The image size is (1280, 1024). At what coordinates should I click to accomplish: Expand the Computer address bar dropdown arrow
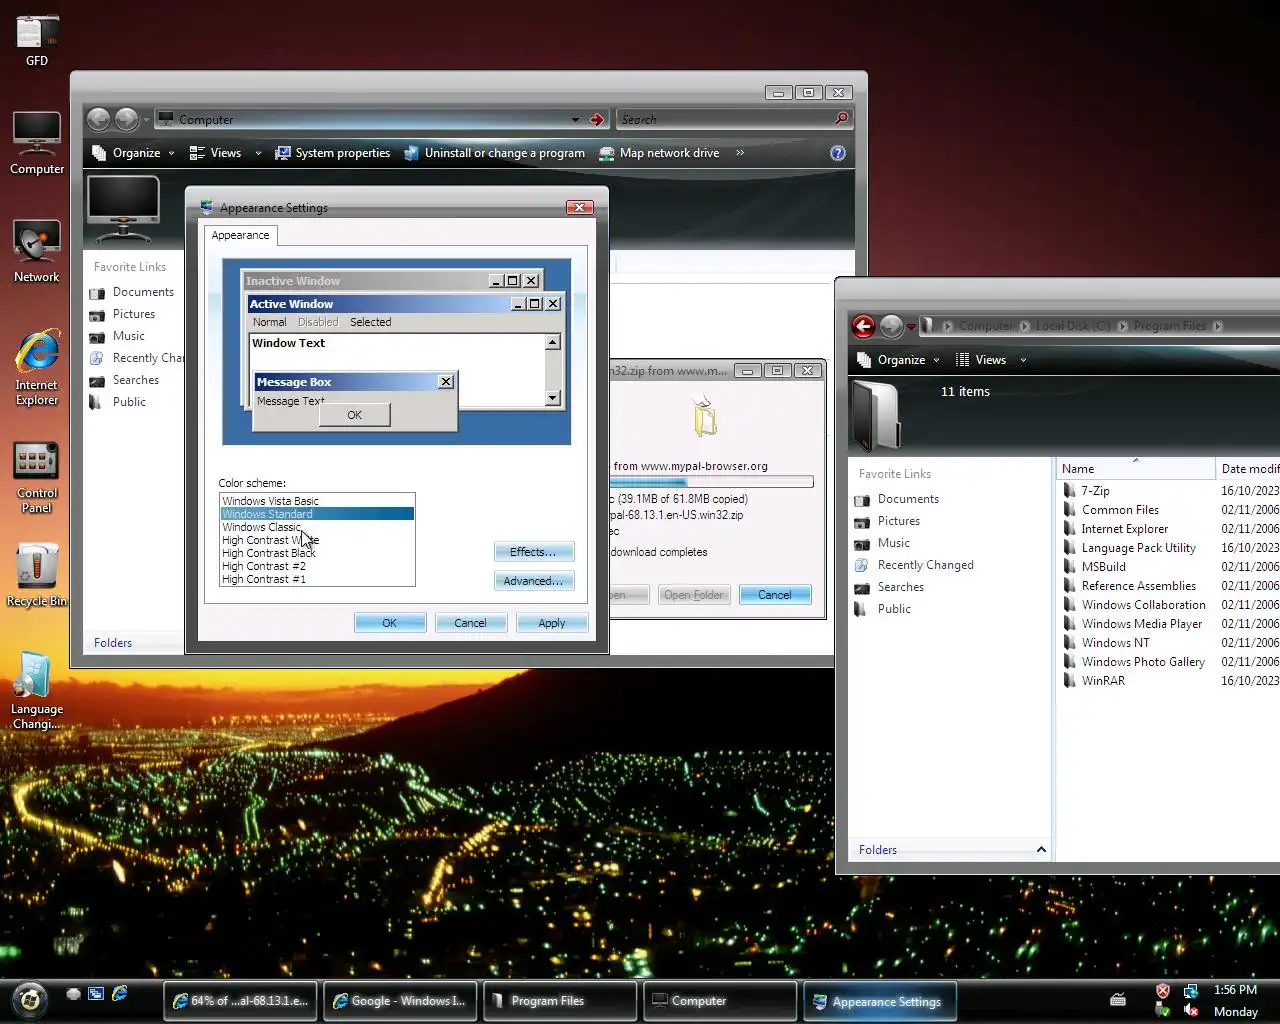coord(575,119)
